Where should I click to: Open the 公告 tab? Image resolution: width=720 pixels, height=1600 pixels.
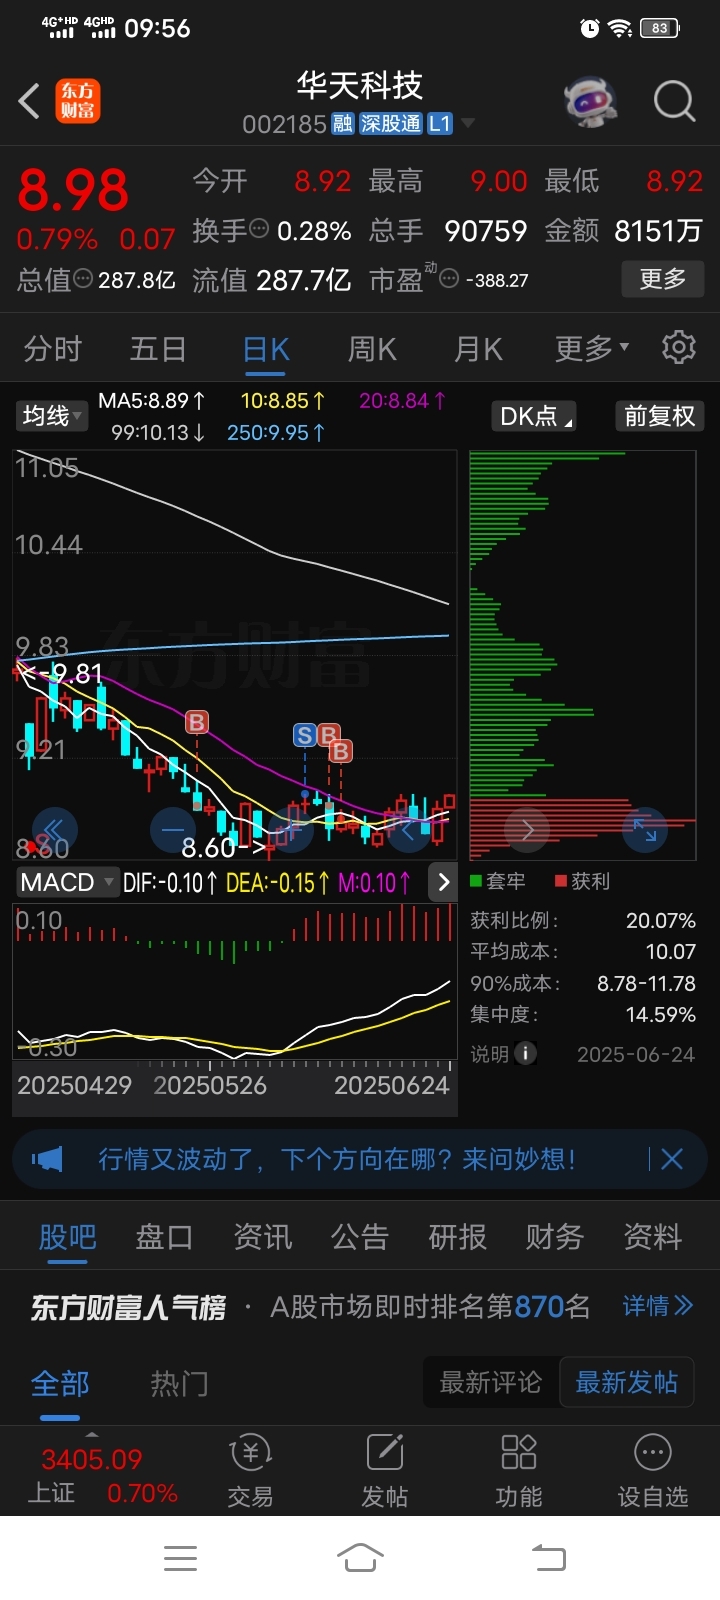(x=359, y=1237)
